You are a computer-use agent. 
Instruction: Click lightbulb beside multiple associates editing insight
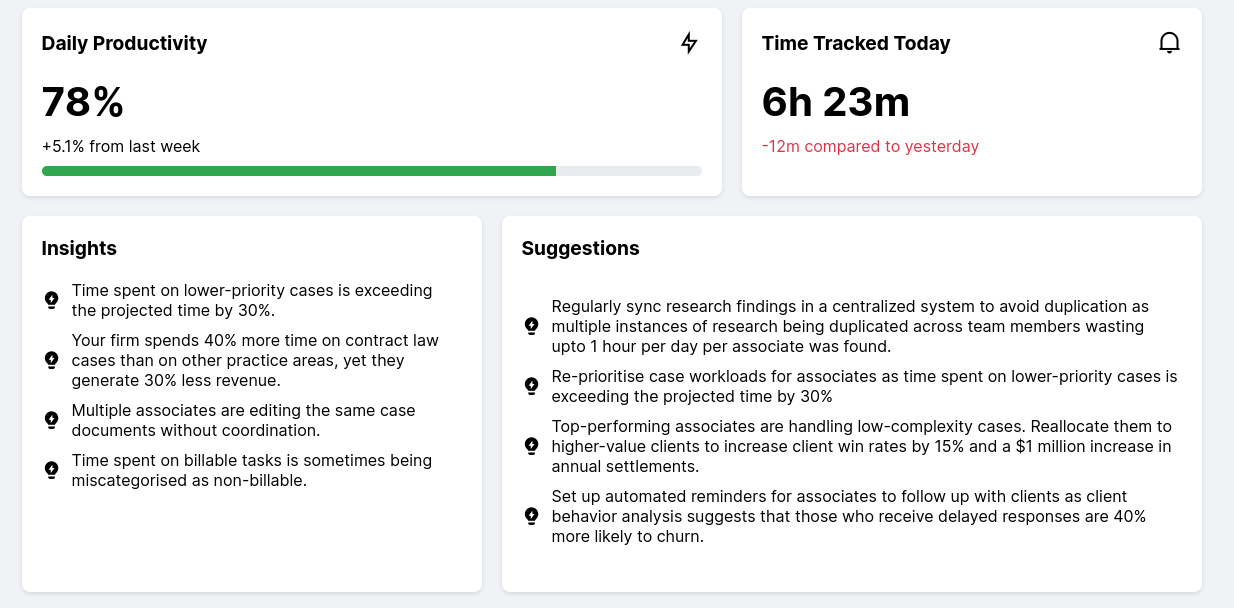click(52, 420)
